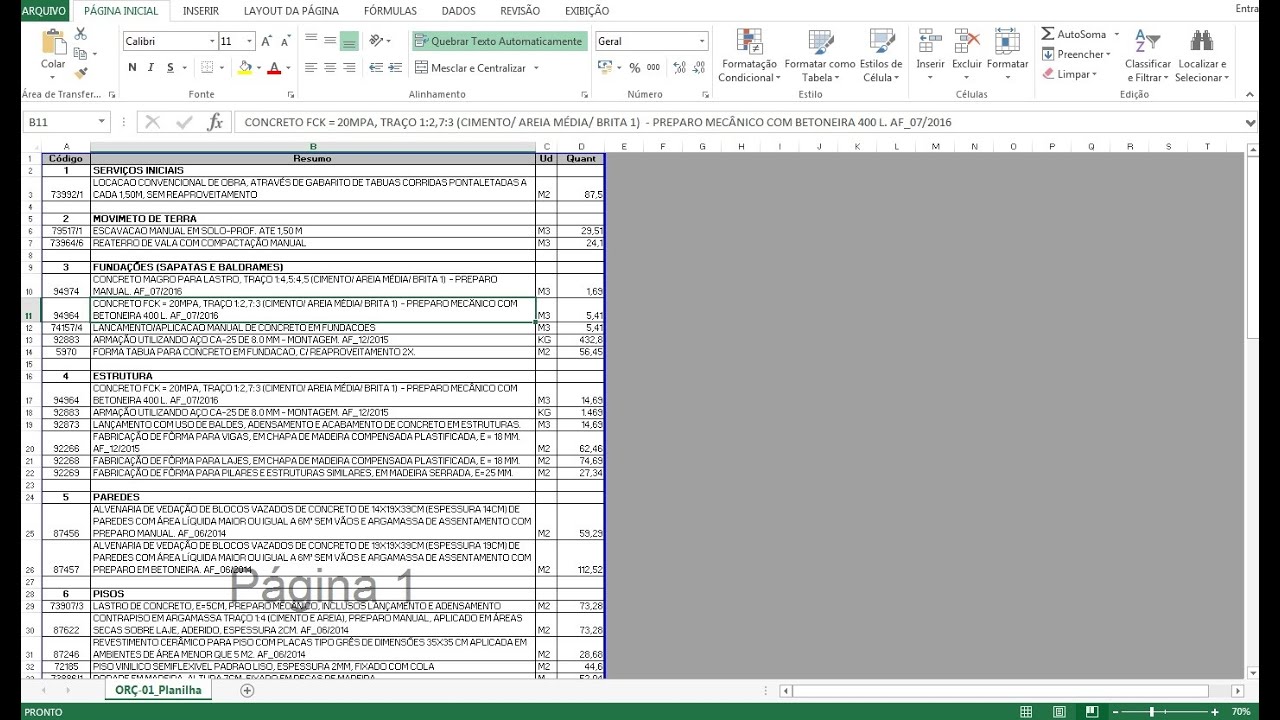Click the Copy icon in clipboard group
The image size is (1280, 720).
[81, 53]
